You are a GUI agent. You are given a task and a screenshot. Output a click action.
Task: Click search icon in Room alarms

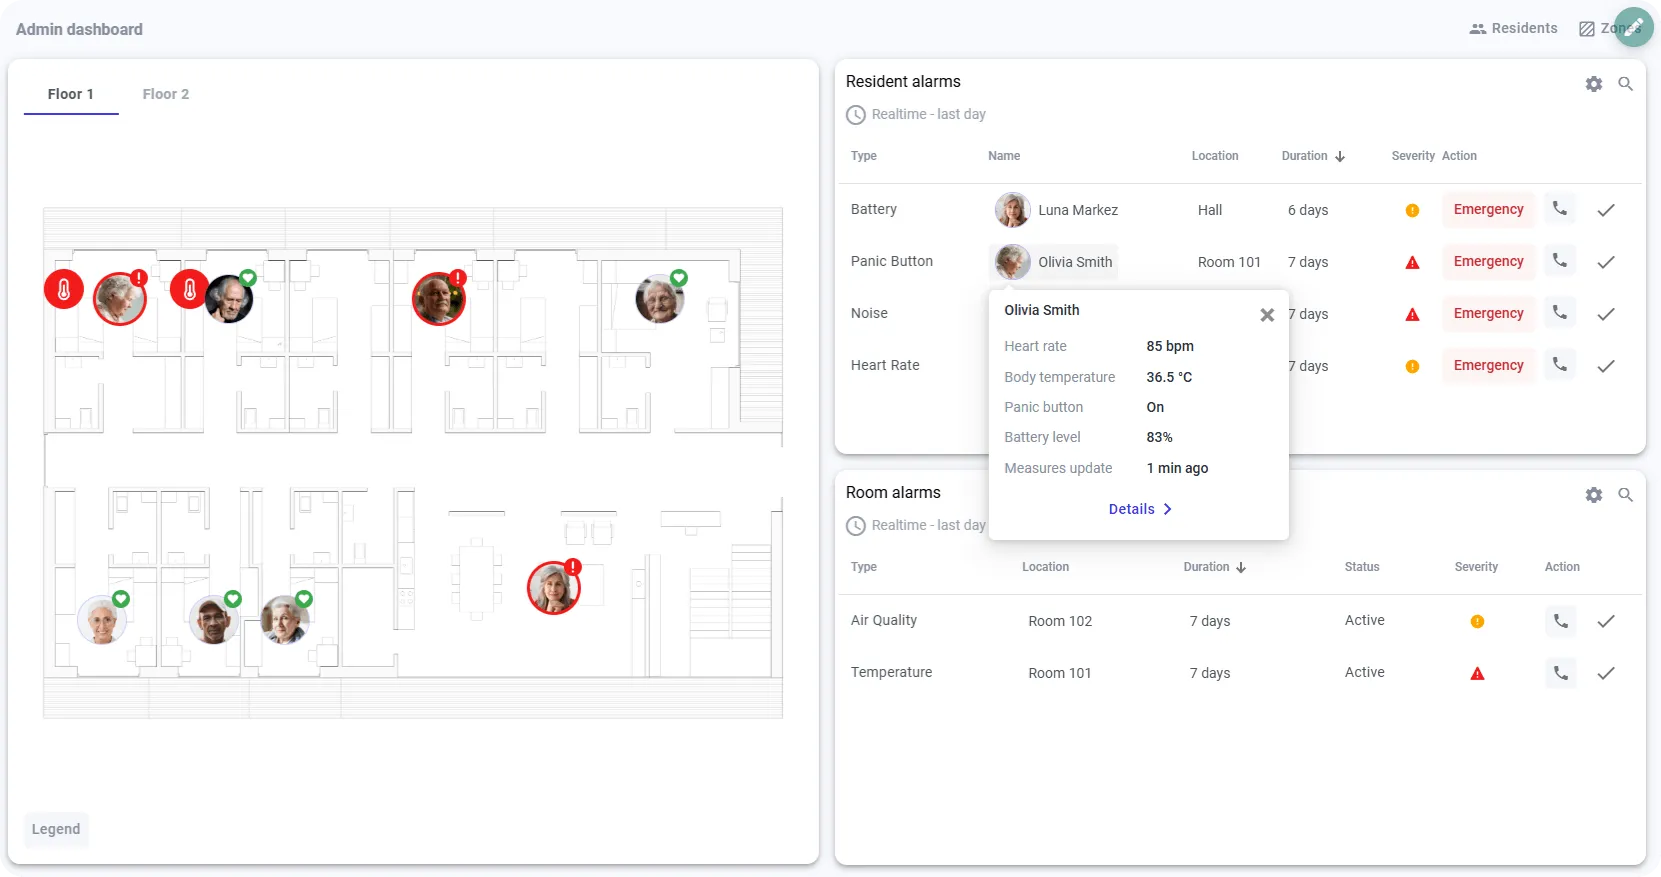pyautogui.click(x=1625, y=495)
